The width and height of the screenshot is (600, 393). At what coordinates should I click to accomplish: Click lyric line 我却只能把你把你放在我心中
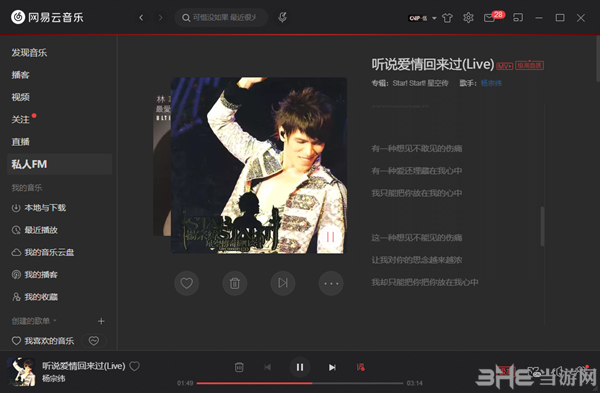click(x=425, y=282)
